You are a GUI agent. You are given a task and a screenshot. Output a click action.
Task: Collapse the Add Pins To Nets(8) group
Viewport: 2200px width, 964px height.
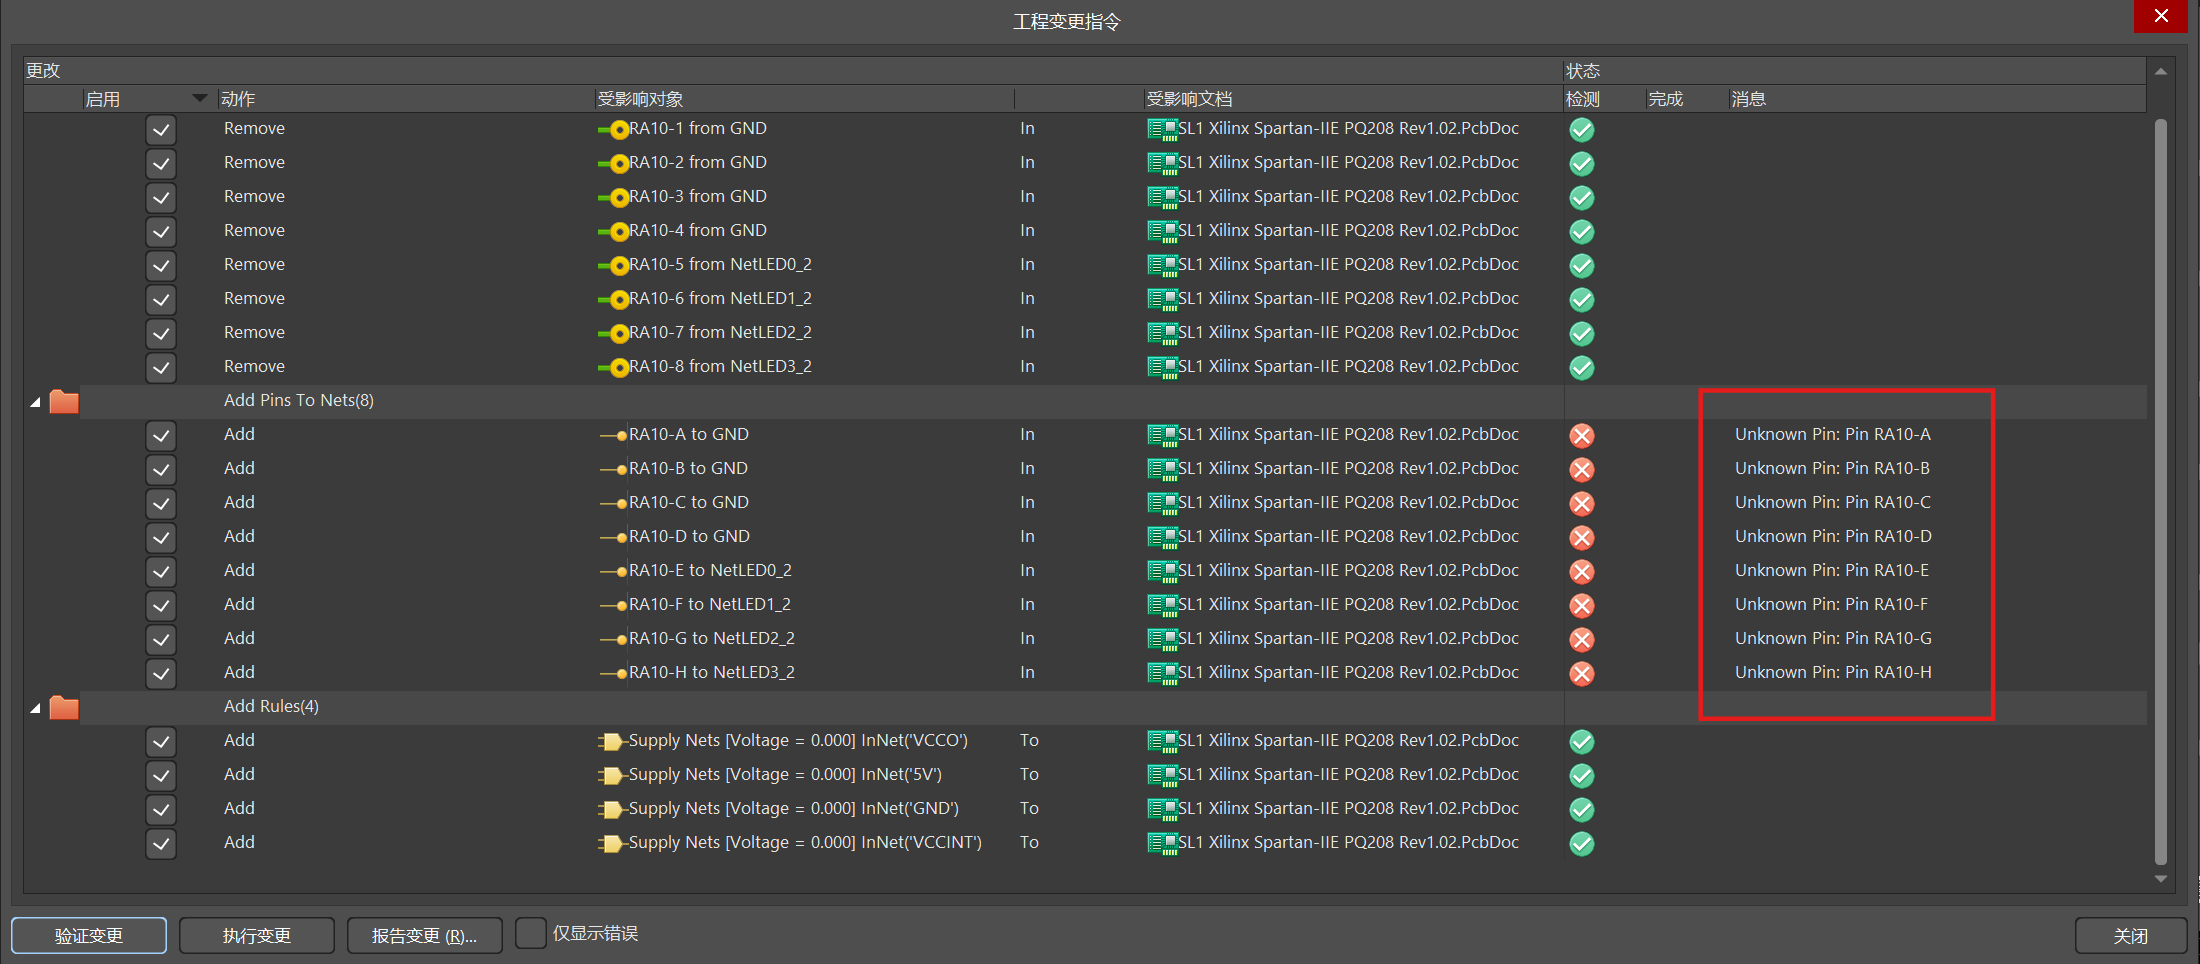[x=35, y=402]
